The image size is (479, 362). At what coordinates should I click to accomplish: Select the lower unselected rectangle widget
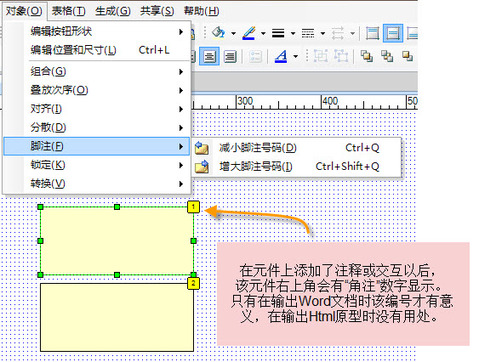coord(117,317)
